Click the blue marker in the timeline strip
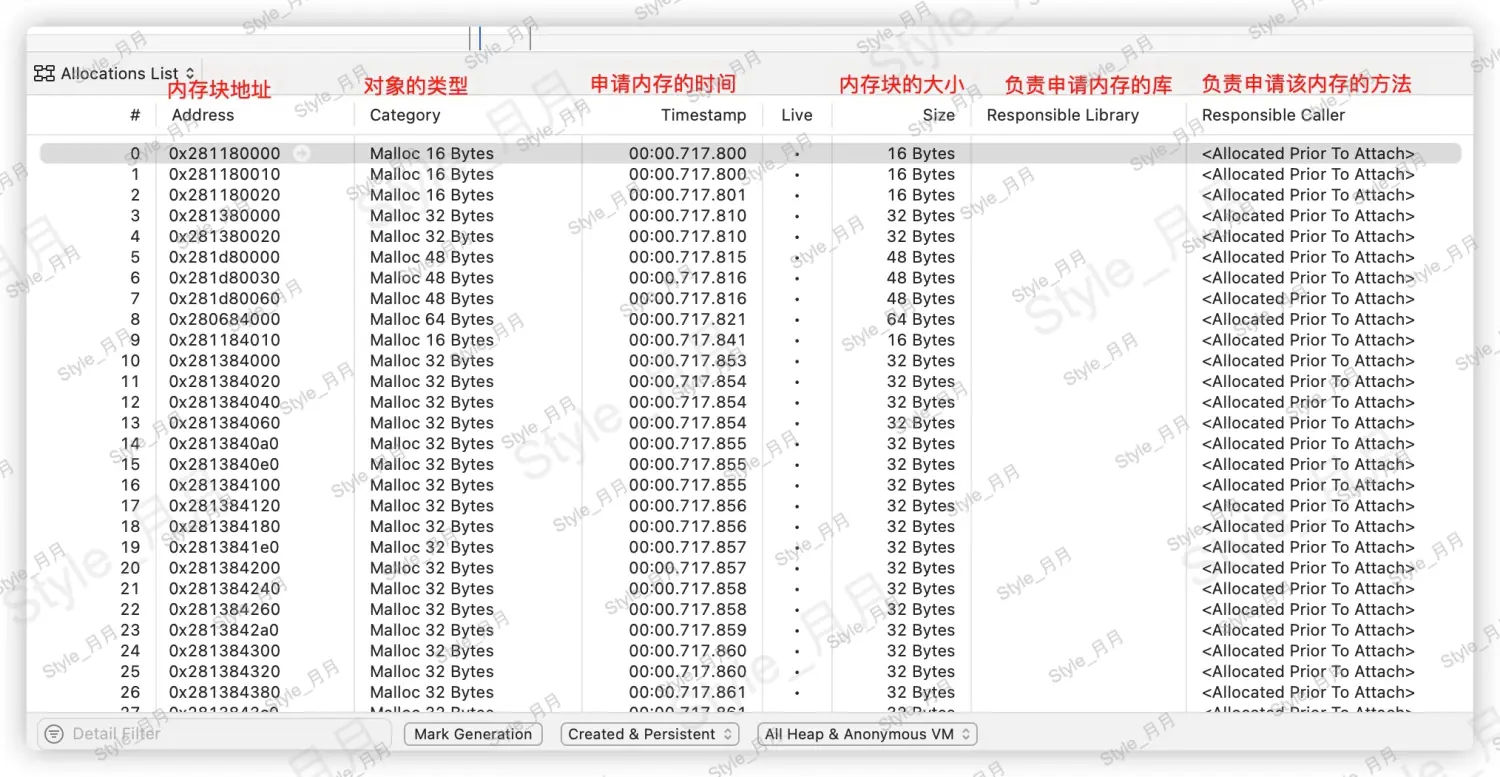 pos(480,38)
